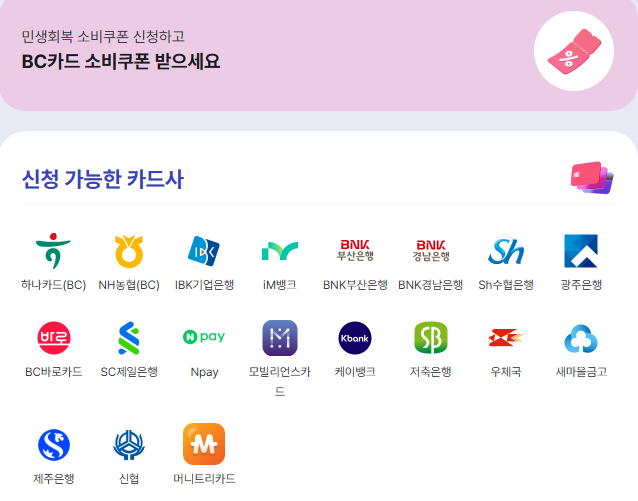Select the 신협 logo
This screenshot has height=501, width=638.
click(129, 445)
